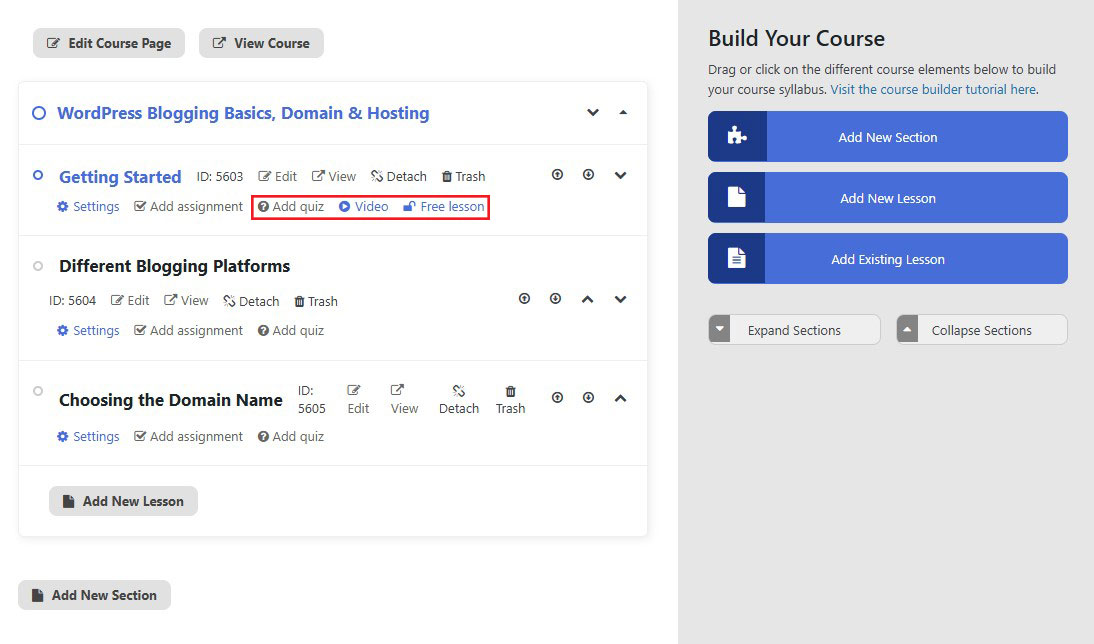Trash the lesson with ID 5605

pyautogui.click(x=510, y=400)
